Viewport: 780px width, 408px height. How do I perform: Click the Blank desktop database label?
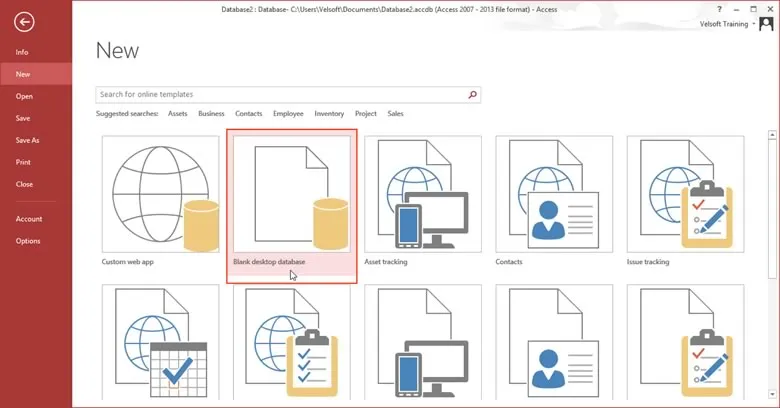pyautogui.click(x=269, y=262)
